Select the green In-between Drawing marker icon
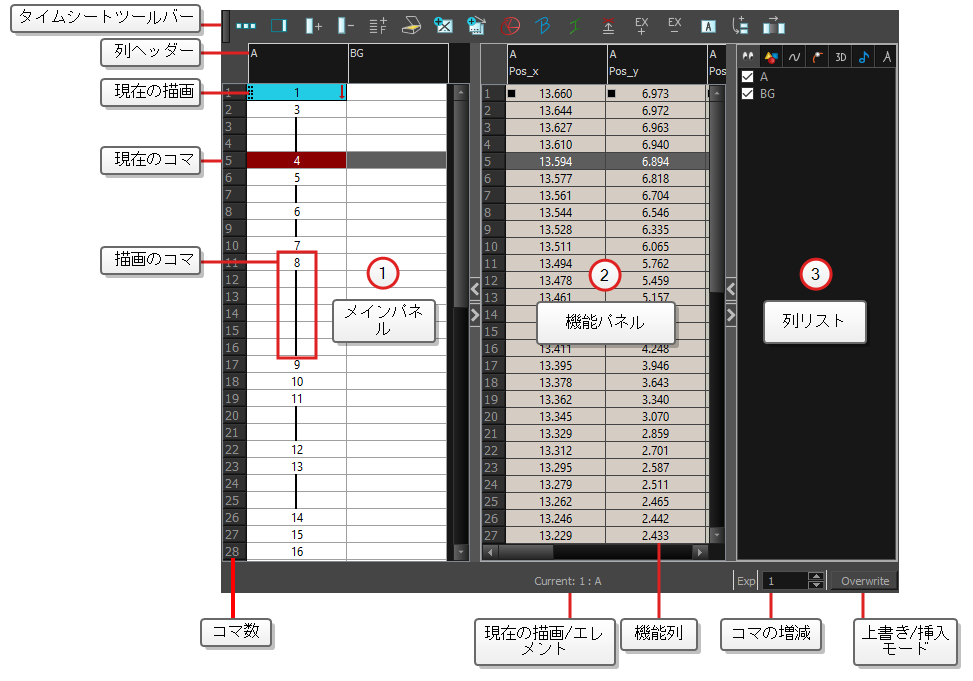 575,26
